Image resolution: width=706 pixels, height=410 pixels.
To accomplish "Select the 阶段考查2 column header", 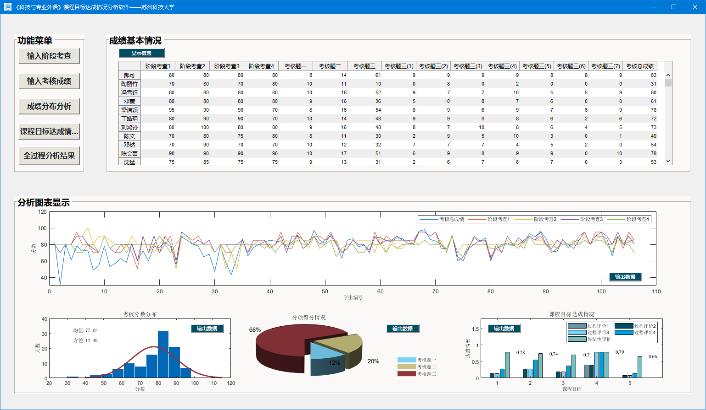I will pyautogui.click(x=194, y=66).
